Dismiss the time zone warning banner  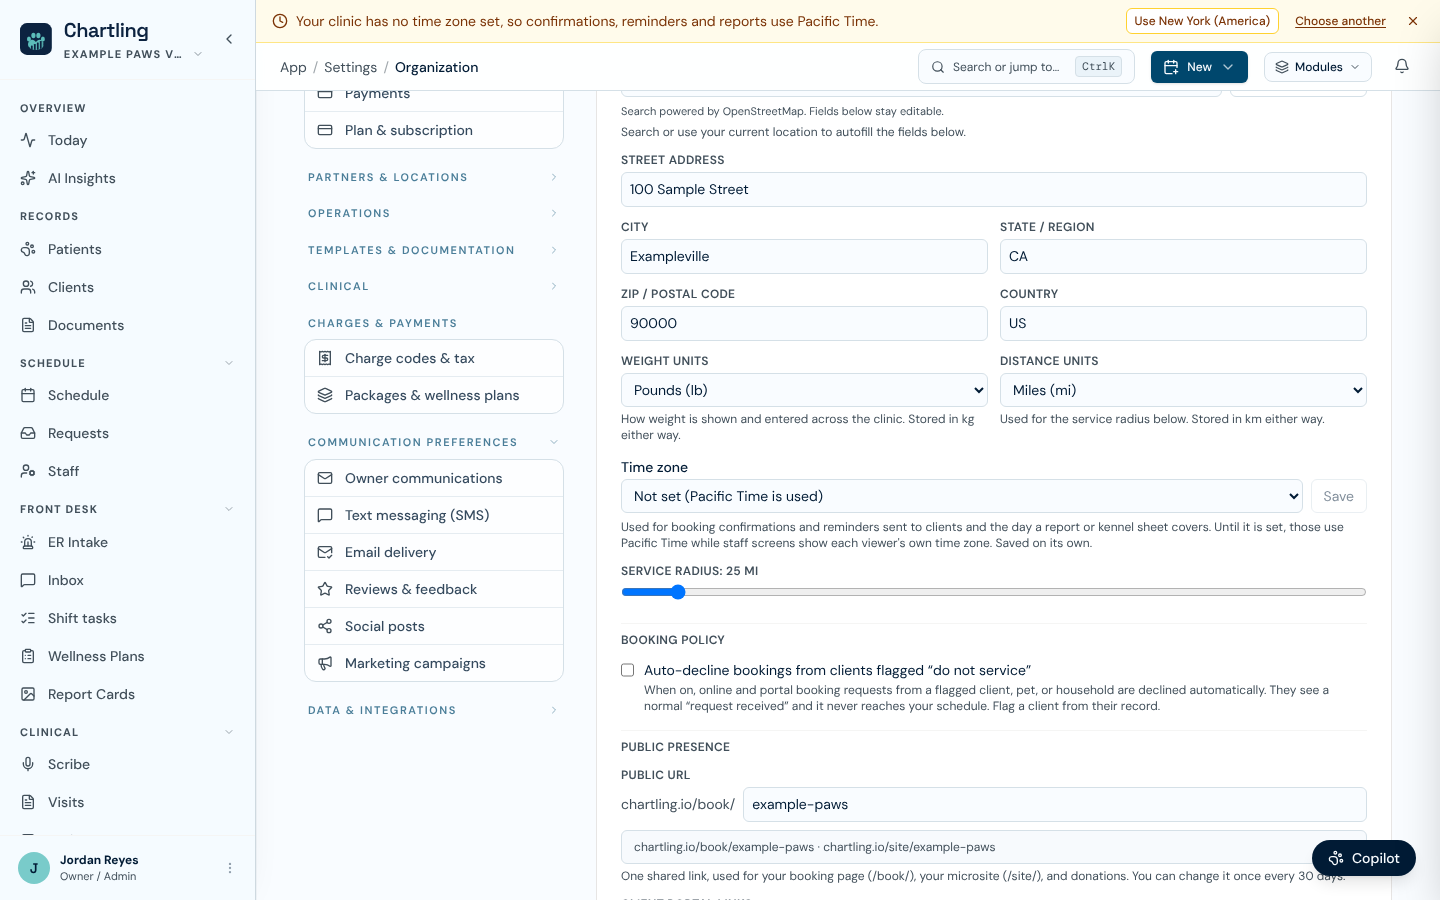(x=1413, y=21)
